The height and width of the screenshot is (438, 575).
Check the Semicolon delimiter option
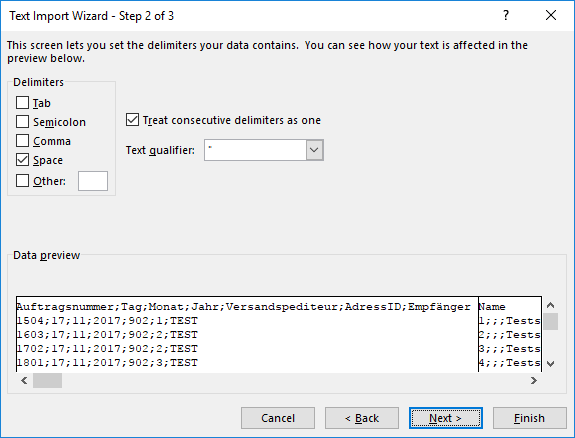22,122
